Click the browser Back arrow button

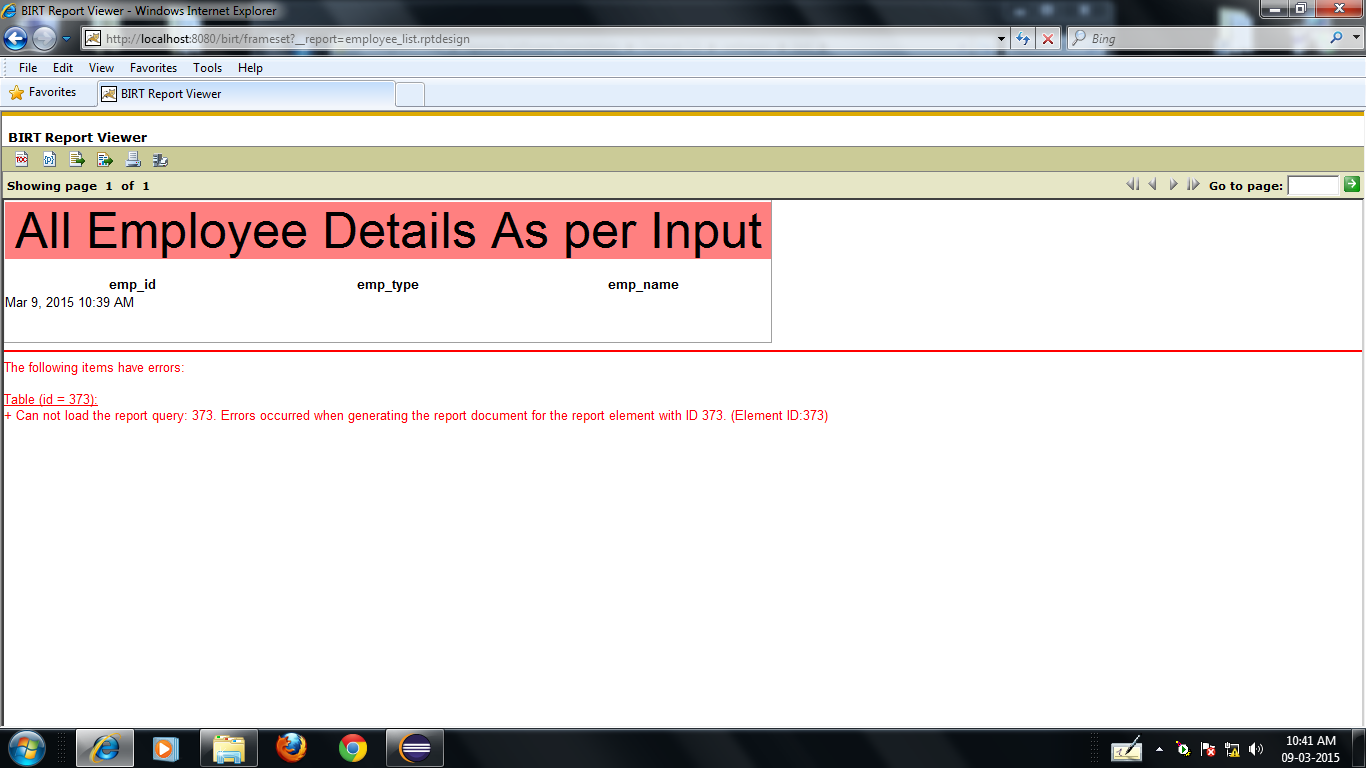pos(16,39)
